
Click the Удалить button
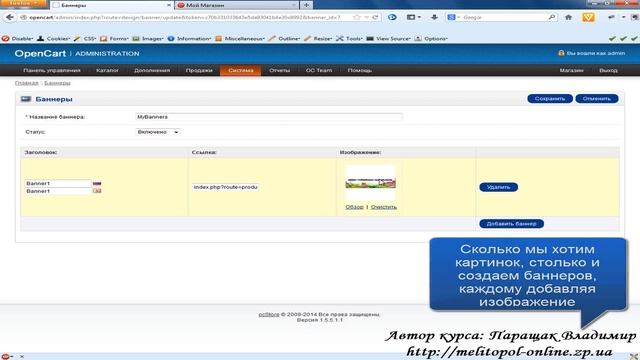coord(498,187)
